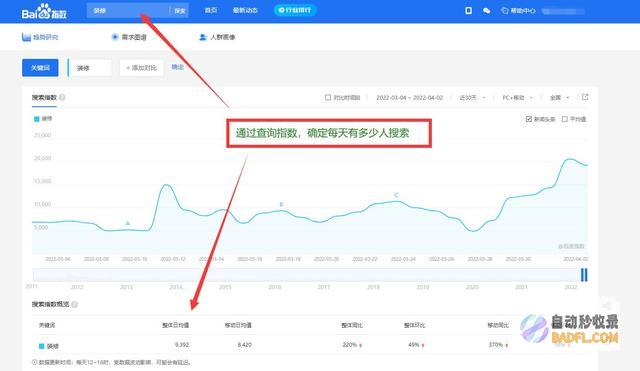
Task: Click the 370% mobile year-on-year value
Action: tap(496, 345)
